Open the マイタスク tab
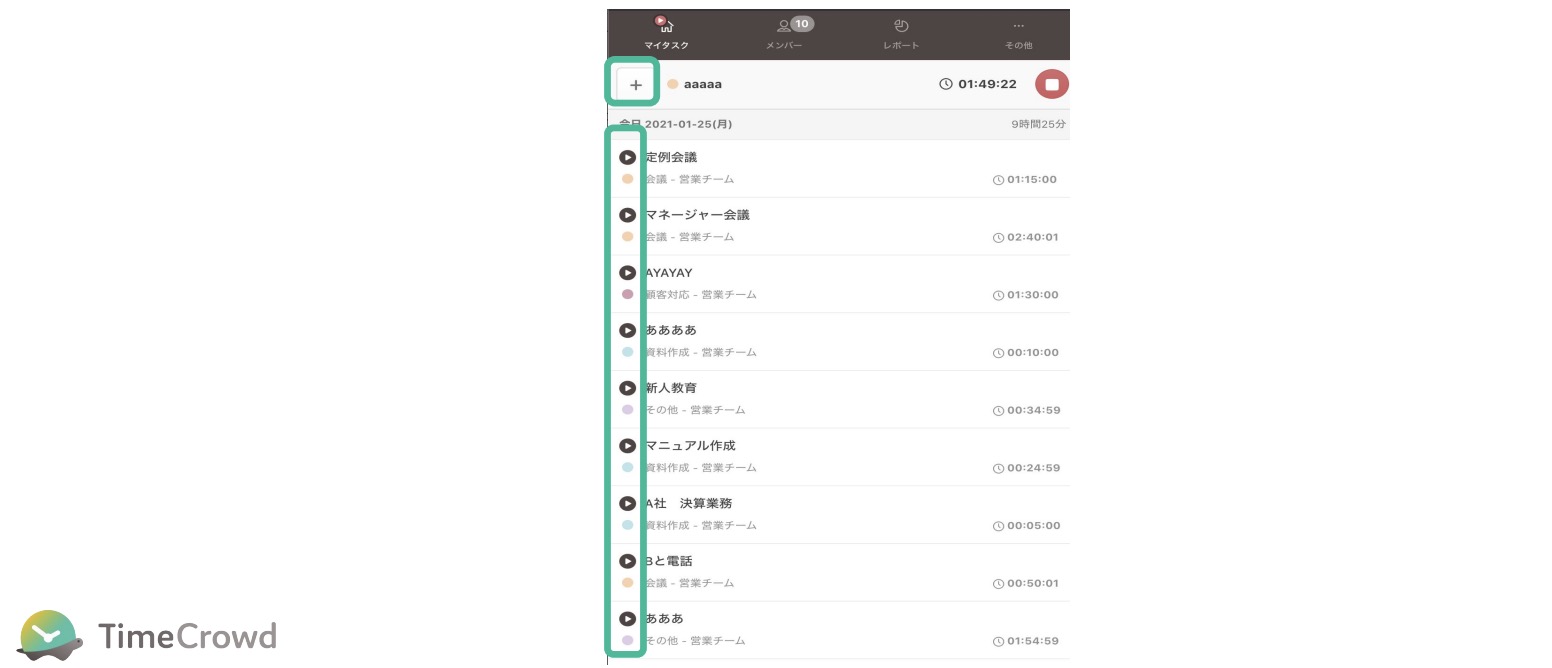Image resolution: width=1552 pixels, height=668 pixels. 666,33
